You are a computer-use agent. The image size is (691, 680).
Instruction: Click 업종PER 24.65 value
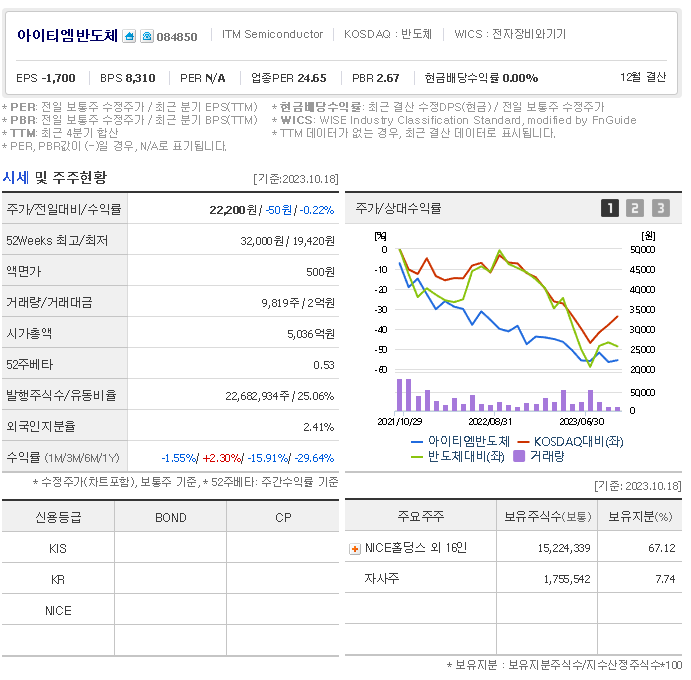click(x=289, y=78)
